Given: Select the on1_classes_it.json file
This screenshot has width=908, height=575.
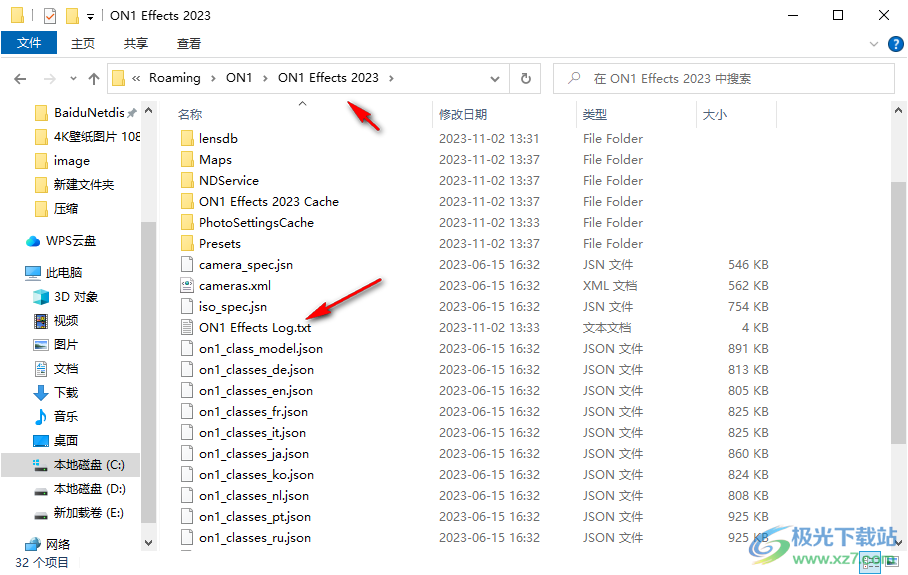Looking at the screenshot, I should click(252, 433).
